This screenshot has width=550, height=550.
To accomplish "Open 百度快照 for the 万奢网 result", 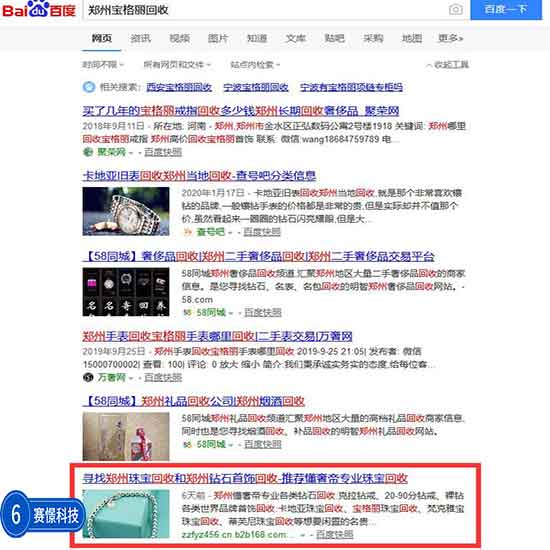I will point(163,377).
